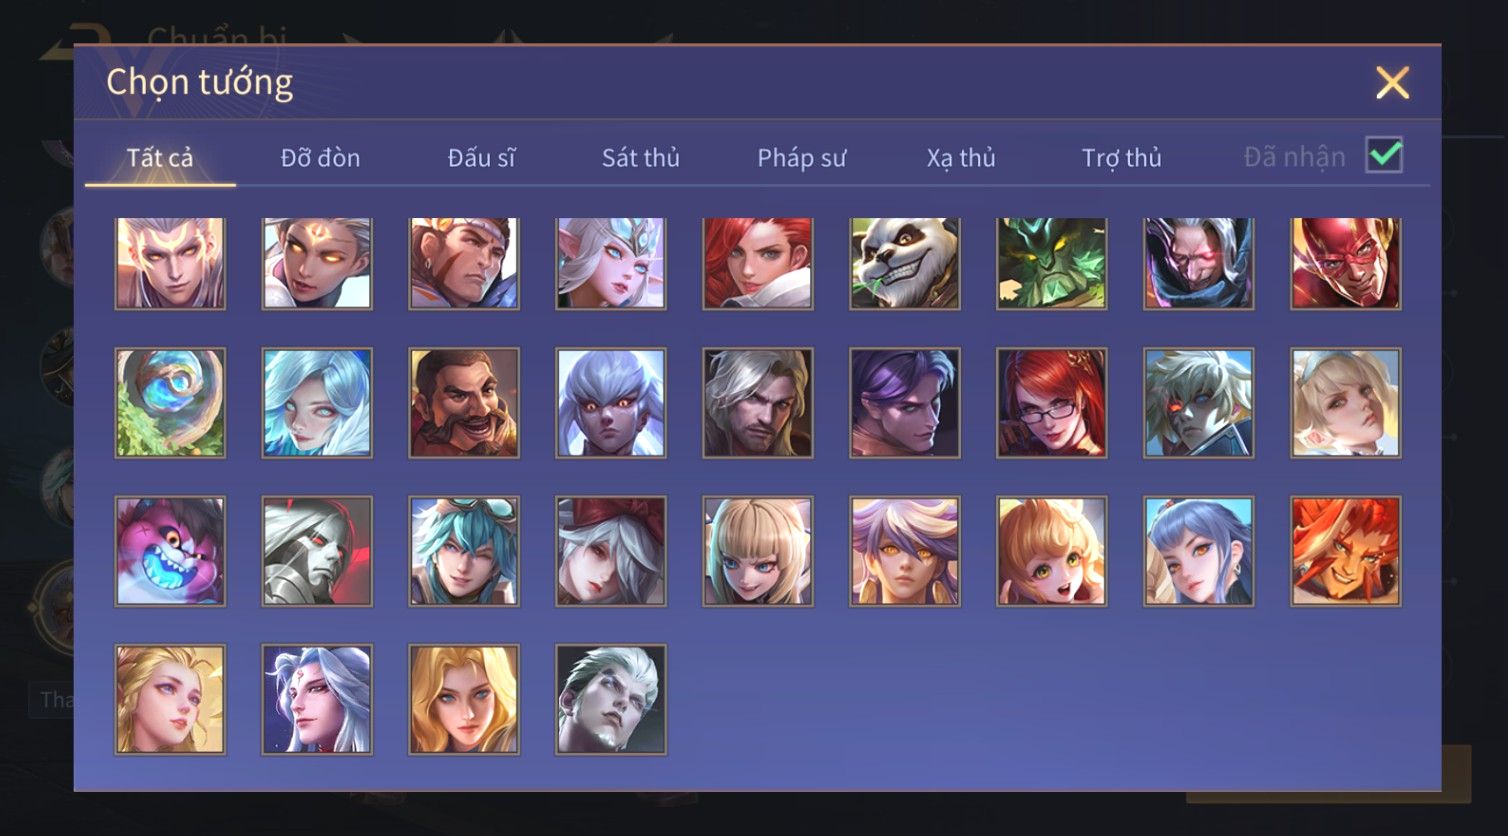
Task: Show the Pháp sư heroes tab
Action: tap(801, 158)
